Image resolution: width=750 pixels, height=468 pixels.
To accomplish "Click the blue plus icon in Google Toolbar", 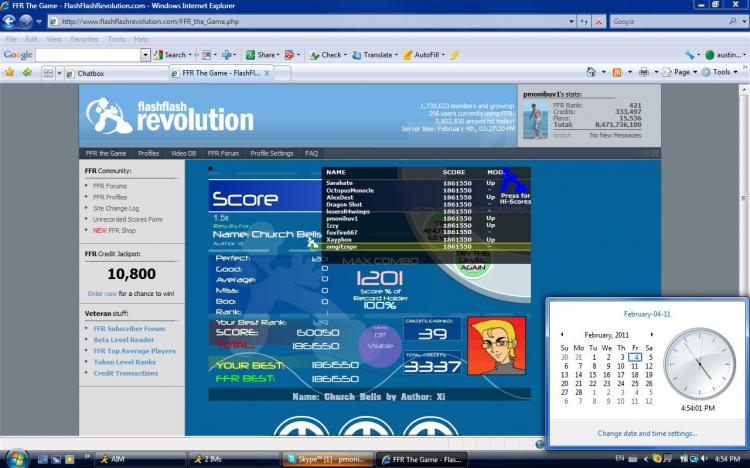I will coord(227,55).
